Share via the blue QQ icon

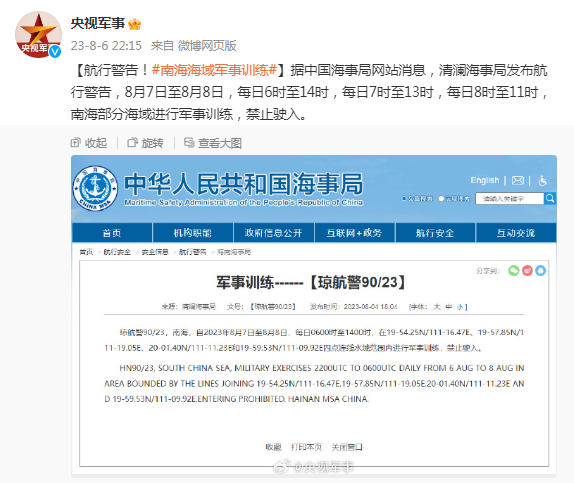coord(540,271)
